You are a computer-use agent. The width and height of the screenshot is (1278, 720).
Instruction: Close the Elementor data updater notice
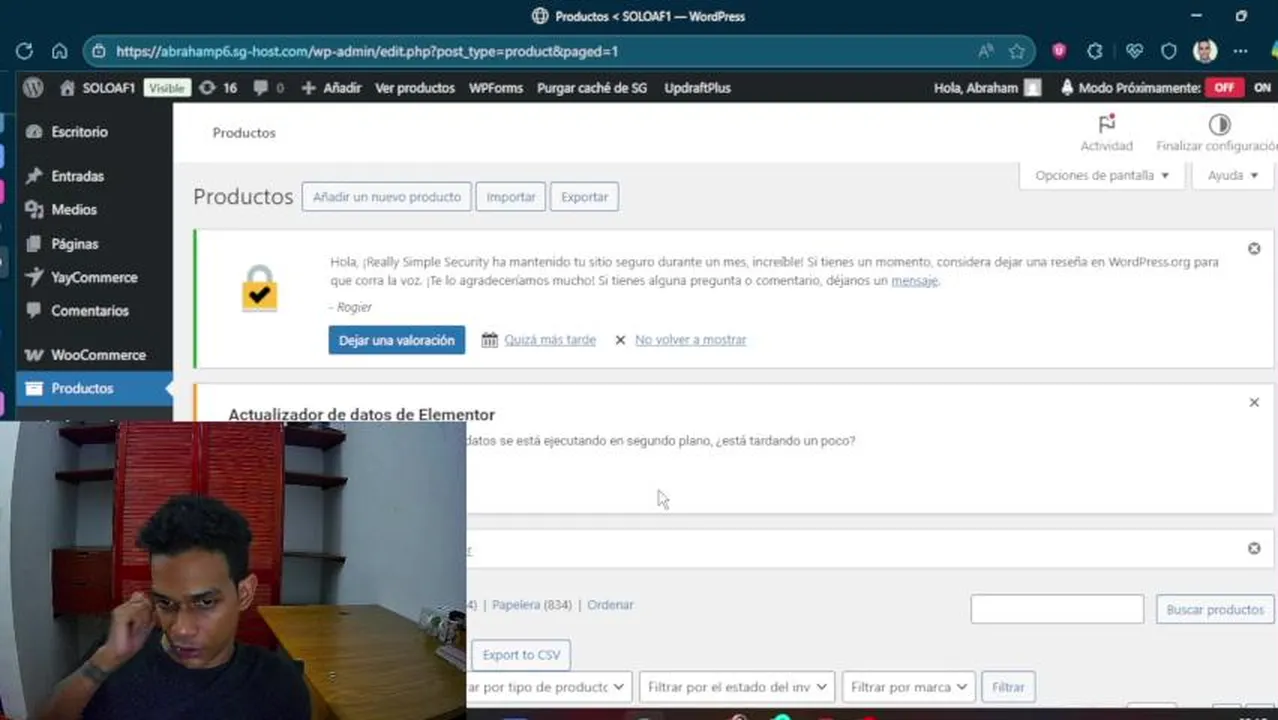click(1254, 402)
